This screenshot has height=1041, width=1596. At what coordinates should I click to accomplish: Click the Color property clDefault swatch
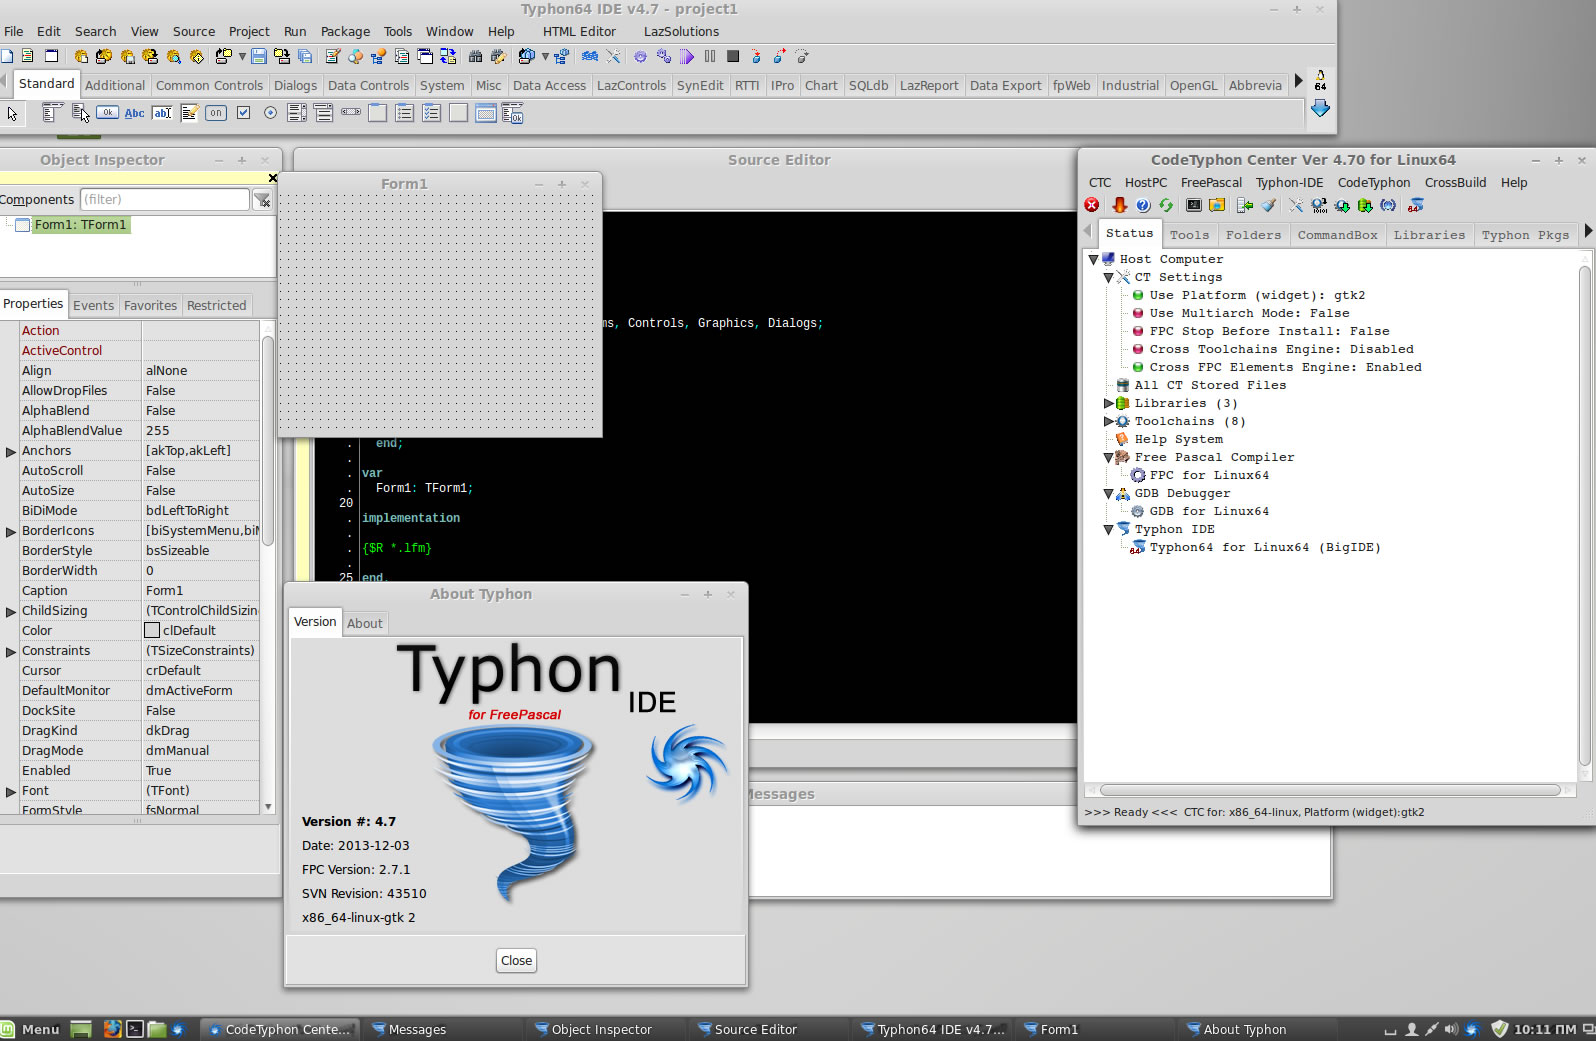(152, 631)
